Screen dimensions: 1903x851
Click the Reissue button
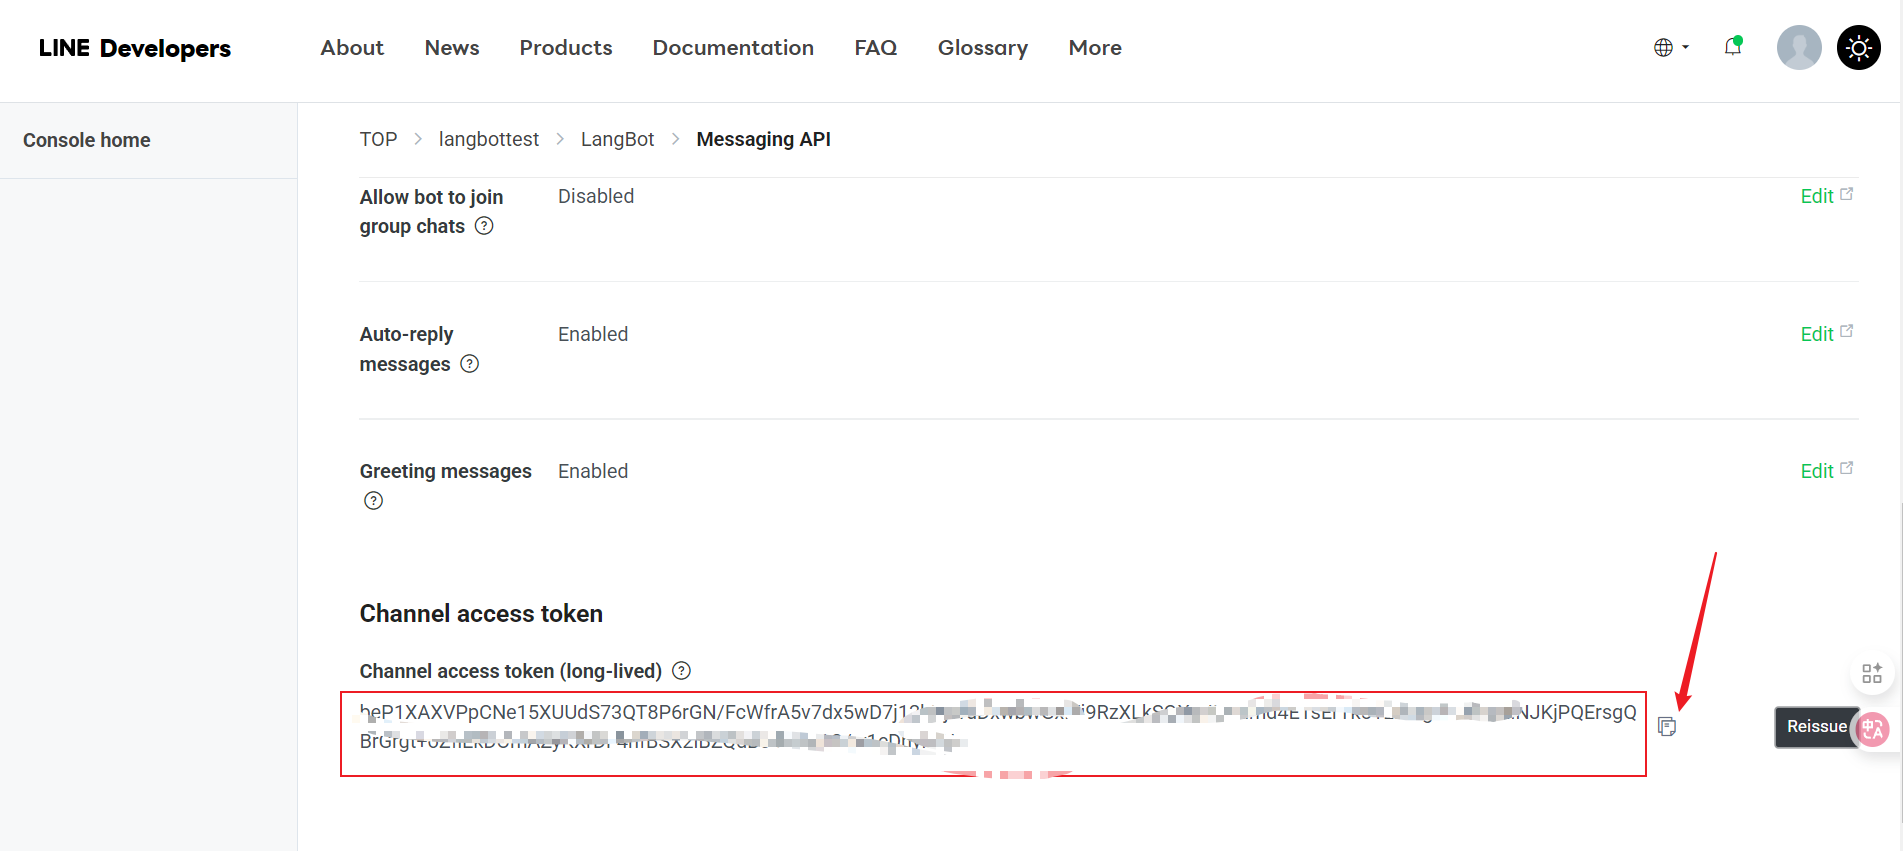[1816, 727]
